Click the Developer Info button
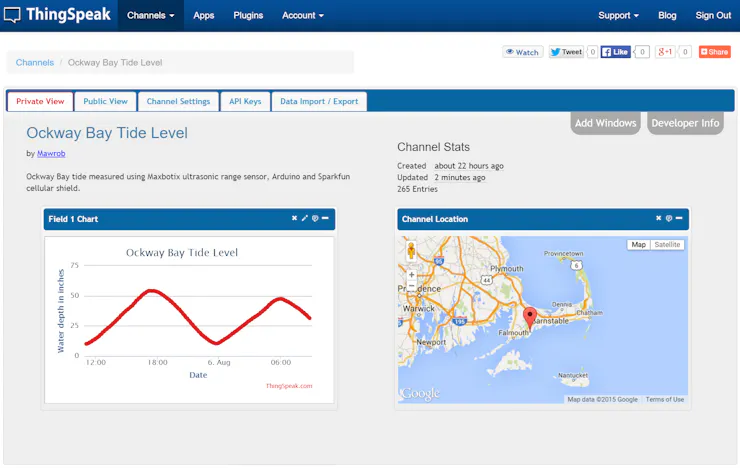The width and height of the screenshot is (740, 468). [x=685, y=123]
